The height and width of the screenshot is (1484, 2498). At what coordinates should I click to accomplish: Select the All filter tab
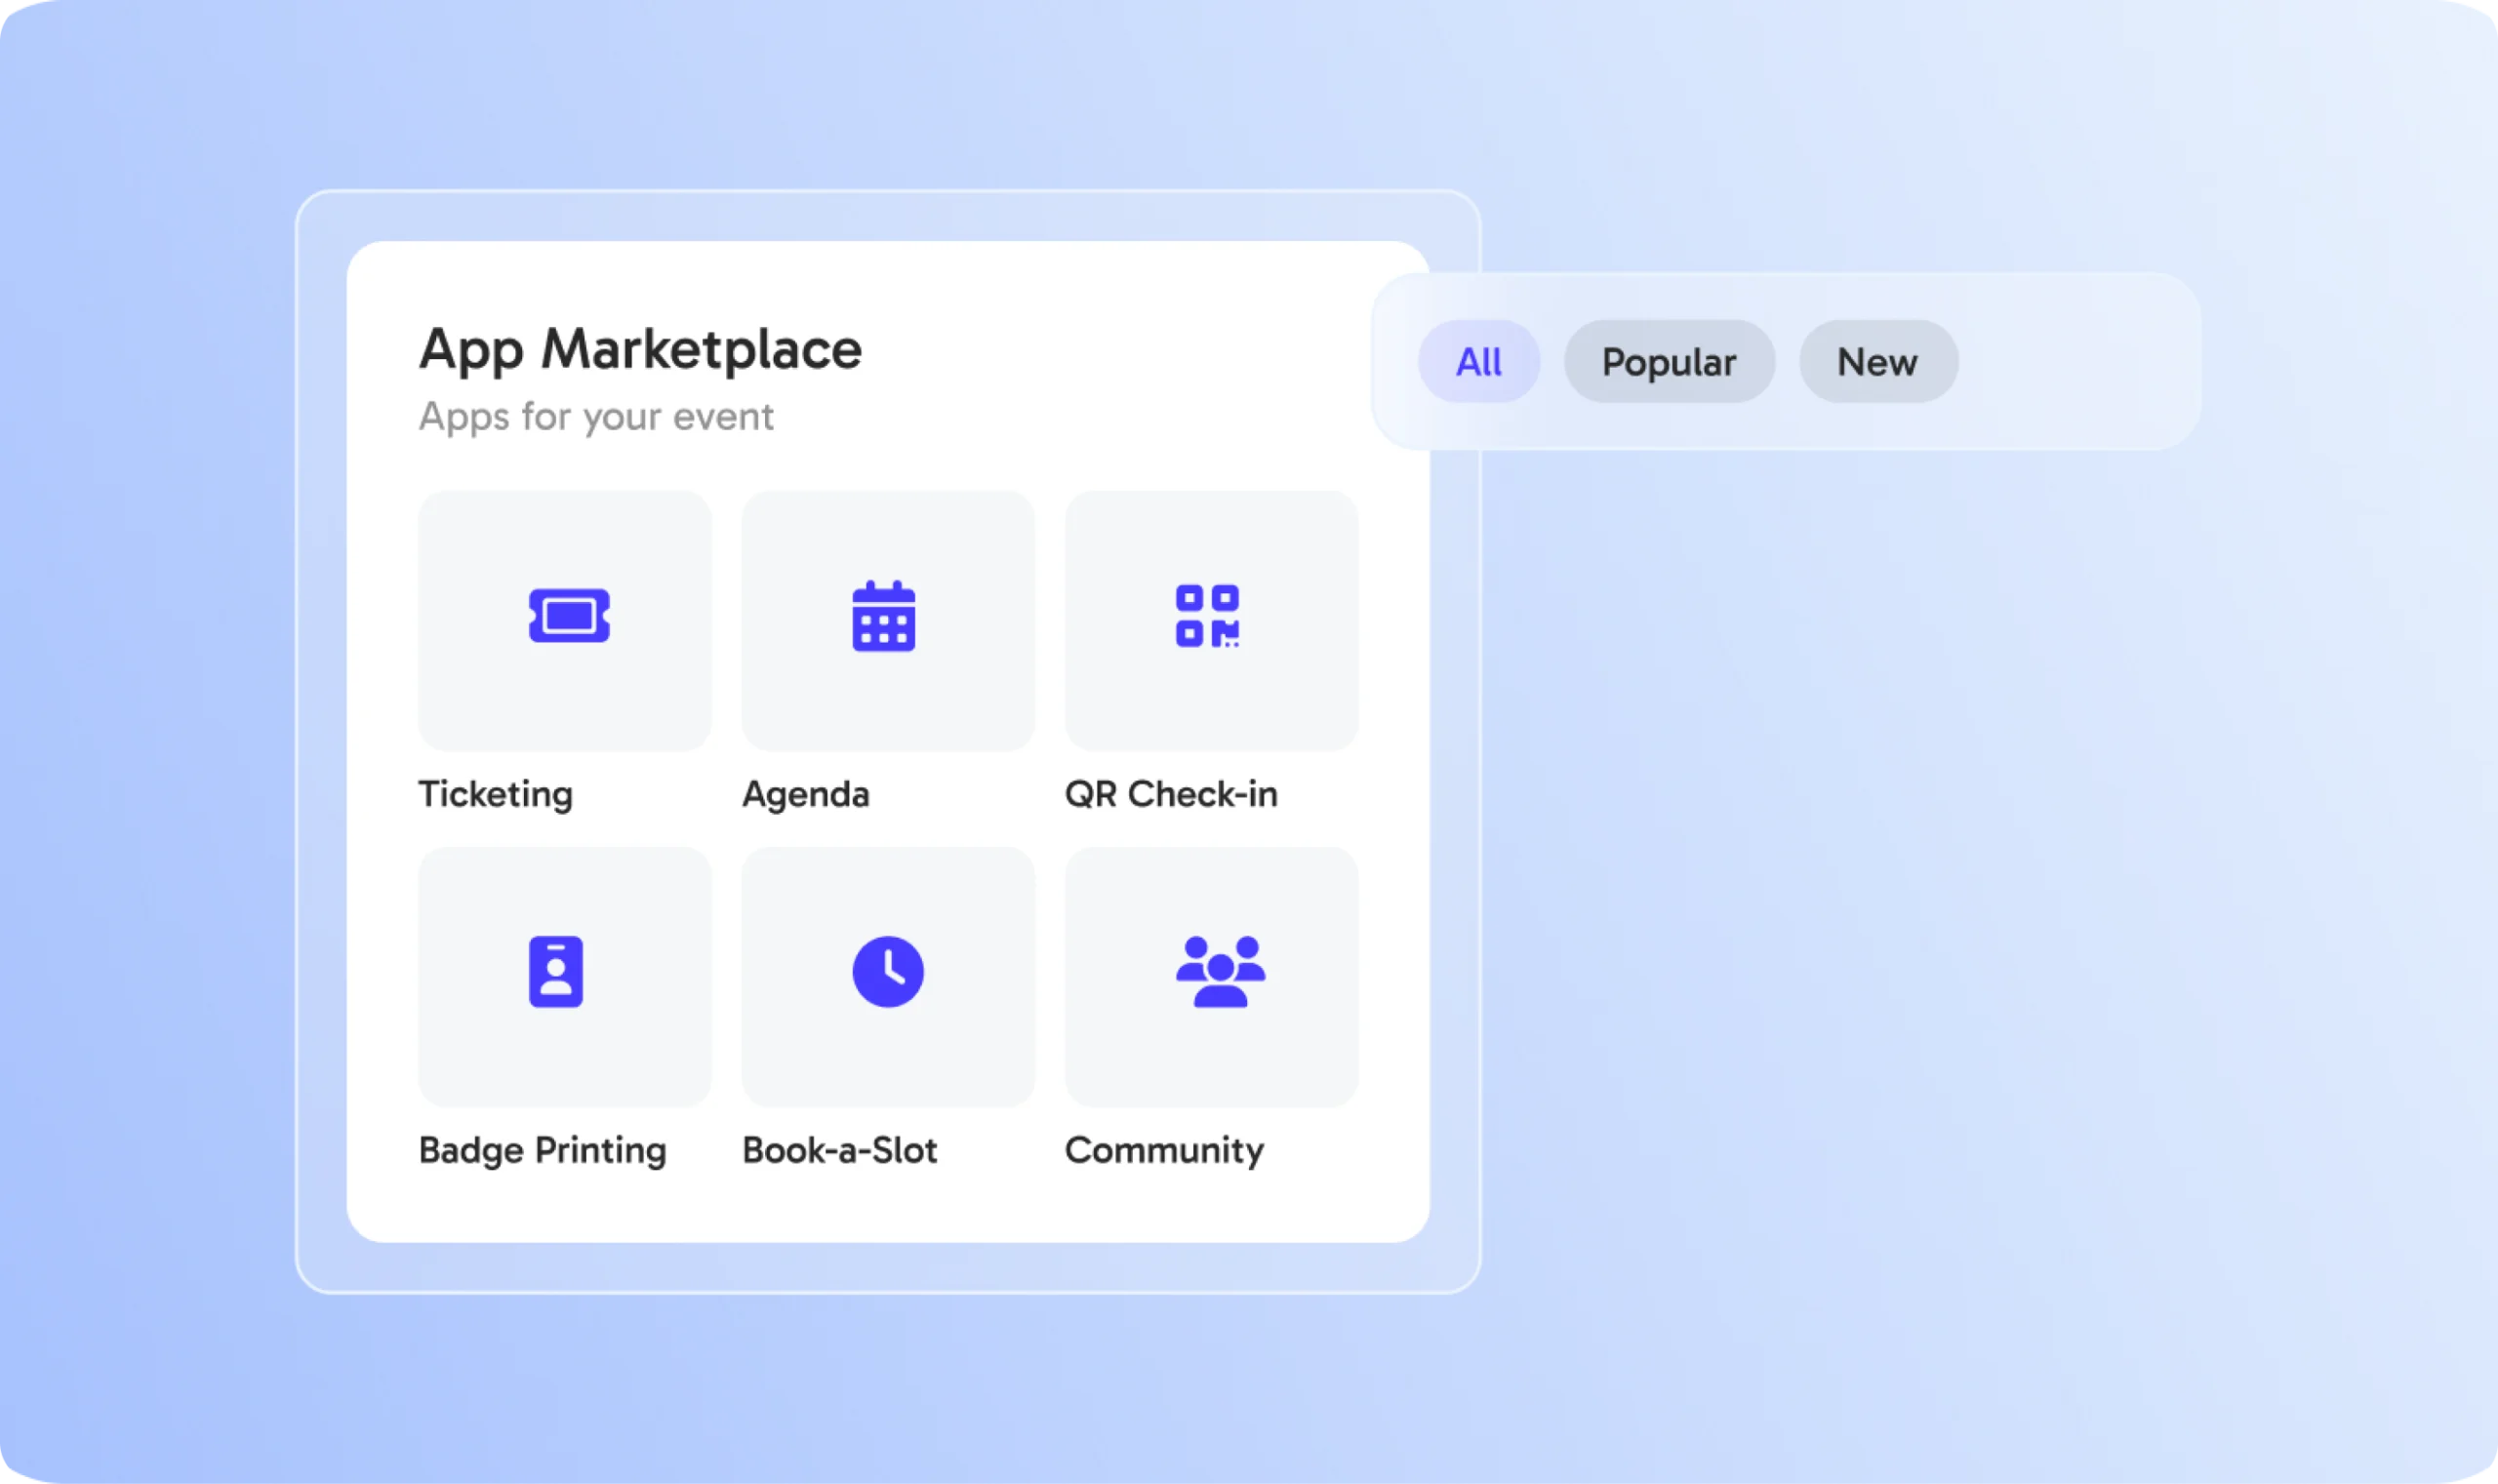pos(1478,361)
